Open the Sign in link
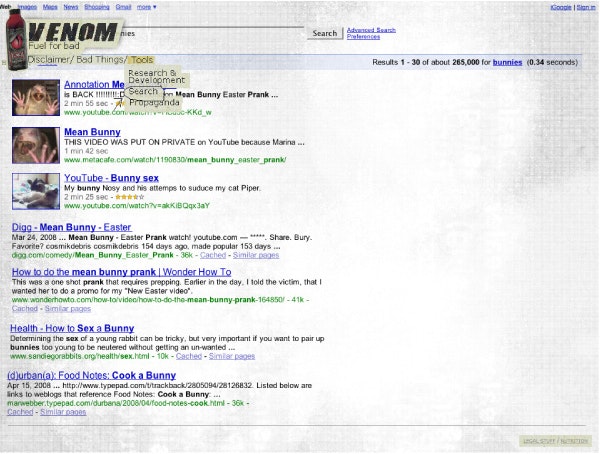This screenshot has width=600, height=454. click(x=586, y=7)
